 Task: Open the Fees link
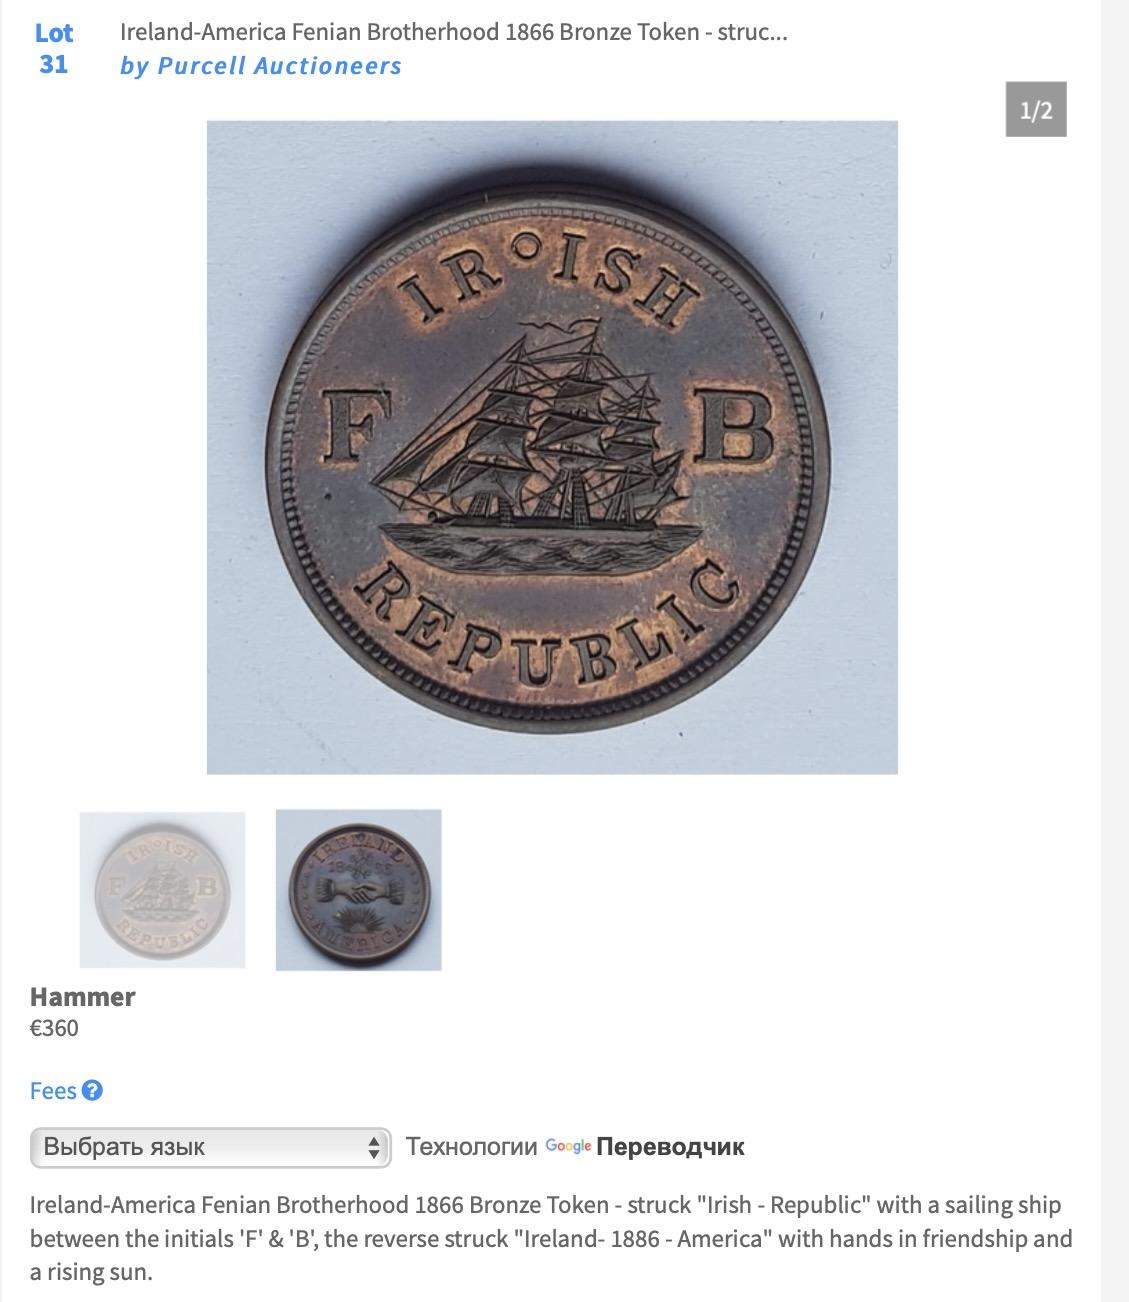pos(53,1091)
